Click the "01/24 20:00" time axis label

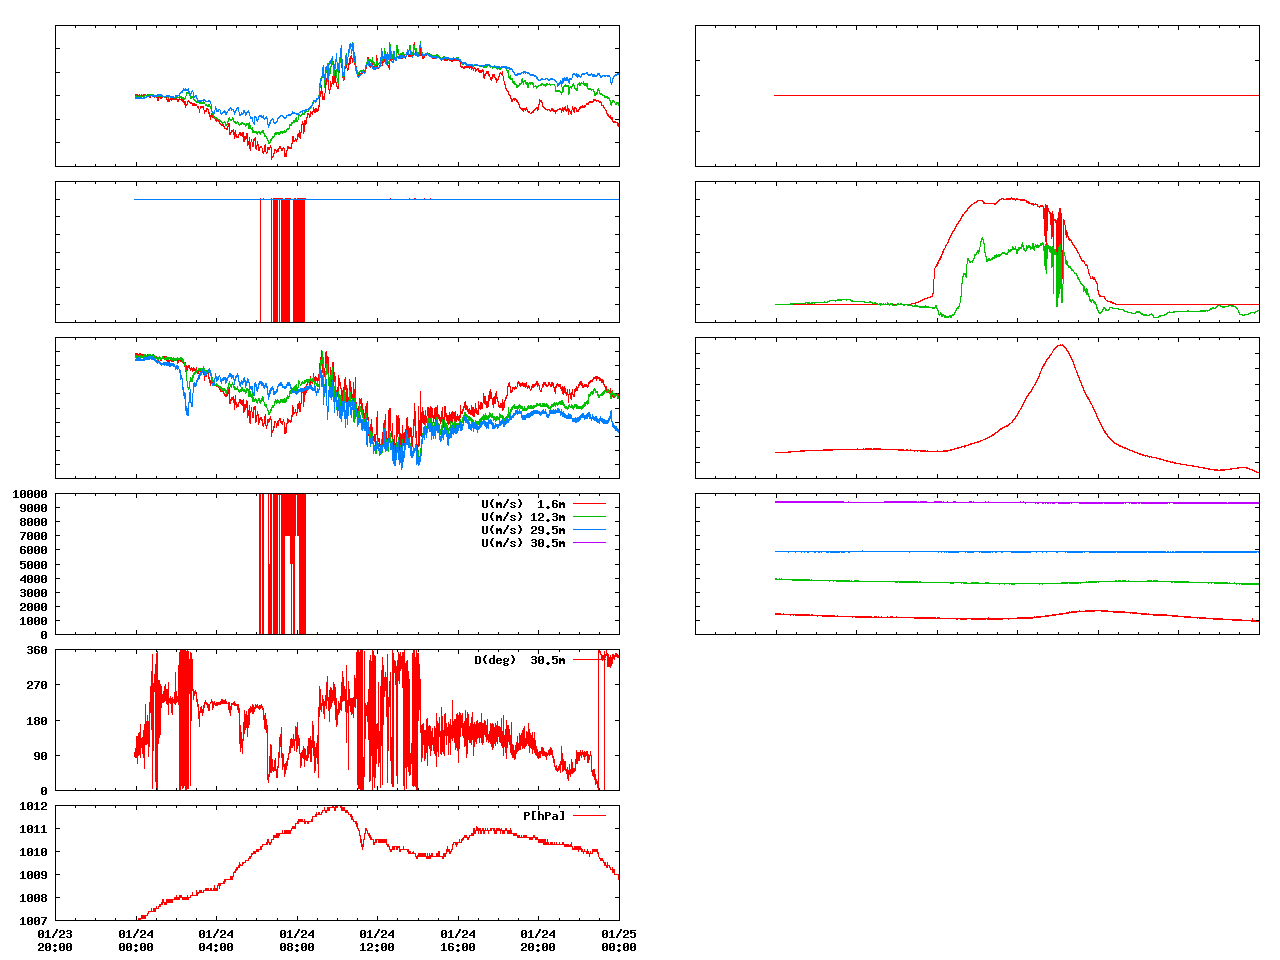coord(538,941)
